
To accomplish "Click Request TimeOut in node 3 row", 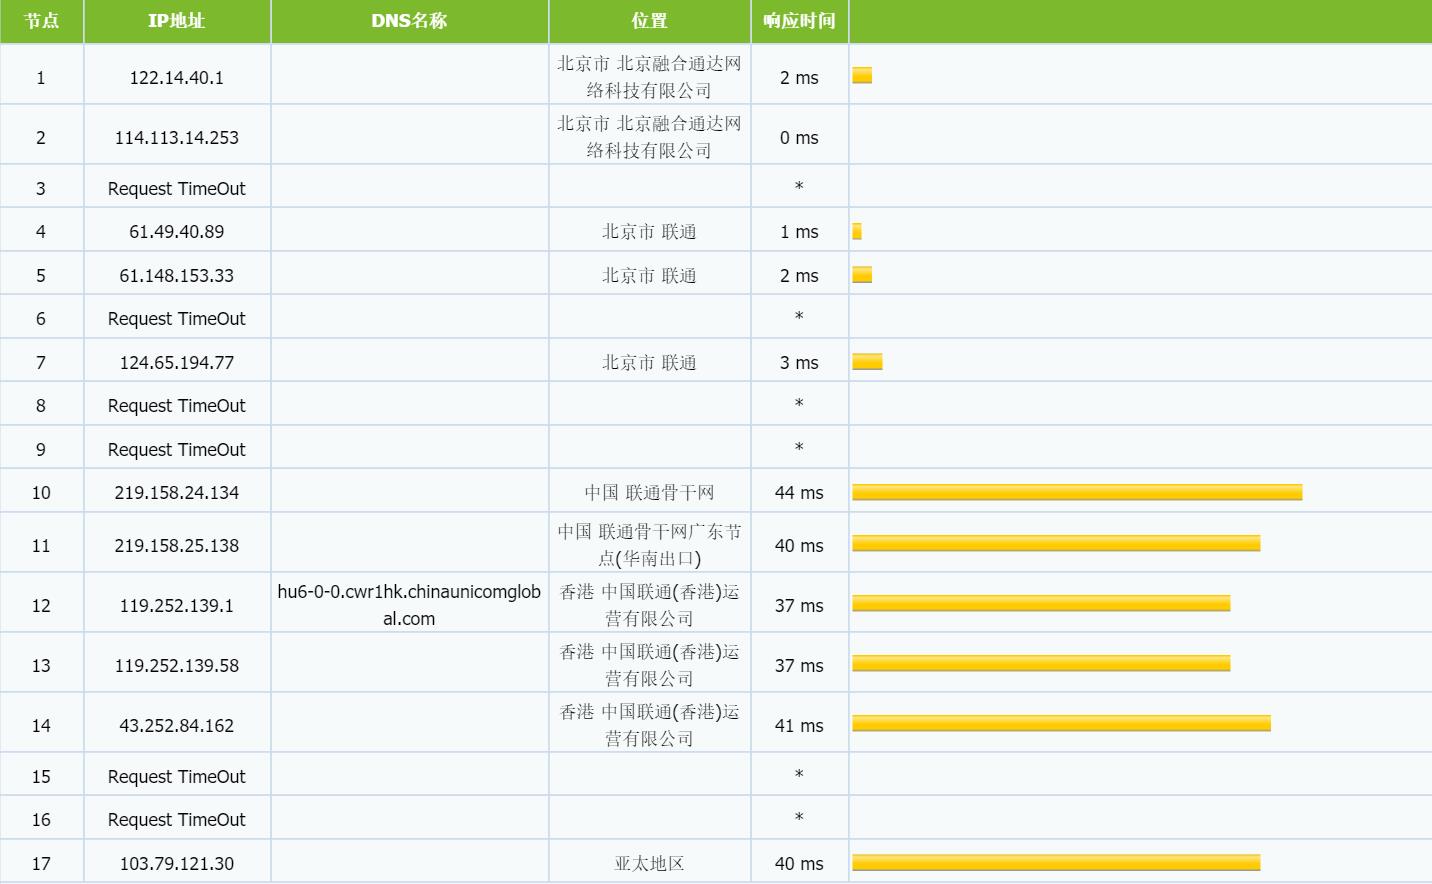I will pyautogui.click(x=177, y=189).
